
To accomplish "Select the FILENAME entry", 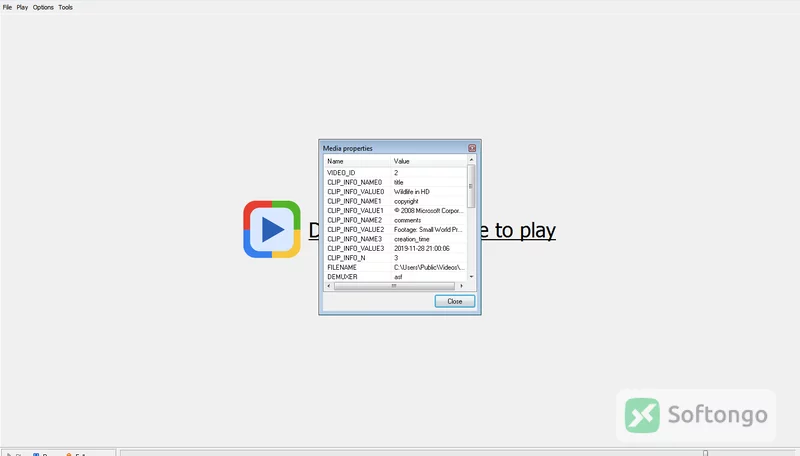I will (342, 267).
